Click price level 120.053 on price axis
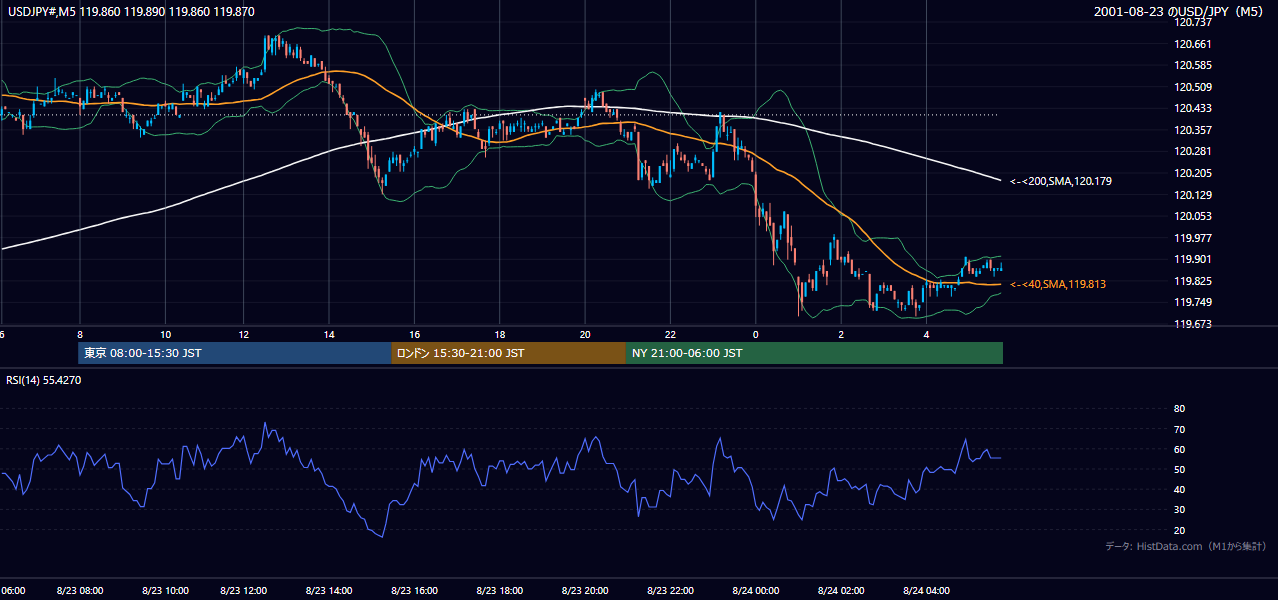1278x600 pixels. click(1192, 216)
